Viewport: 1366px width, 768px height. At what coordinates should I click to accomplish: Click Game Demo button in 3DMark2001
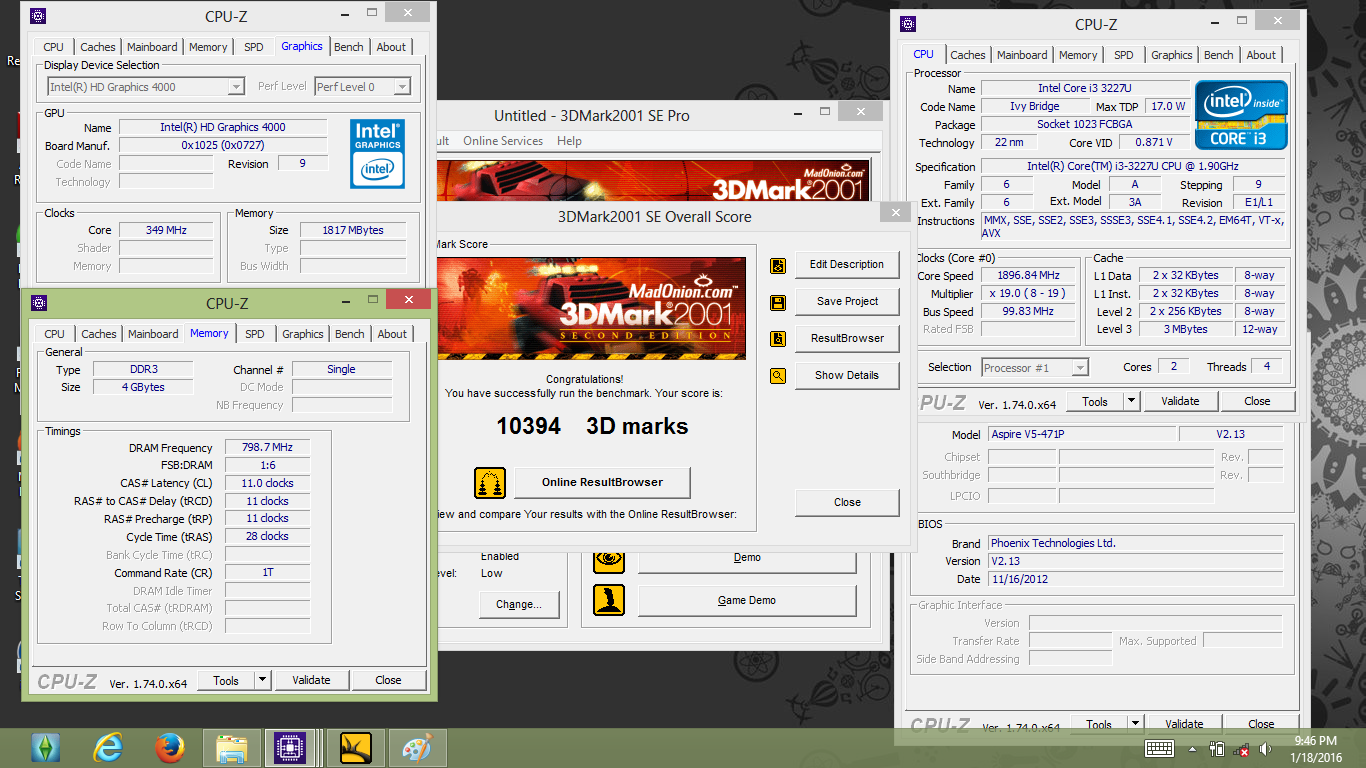(747, 601)
